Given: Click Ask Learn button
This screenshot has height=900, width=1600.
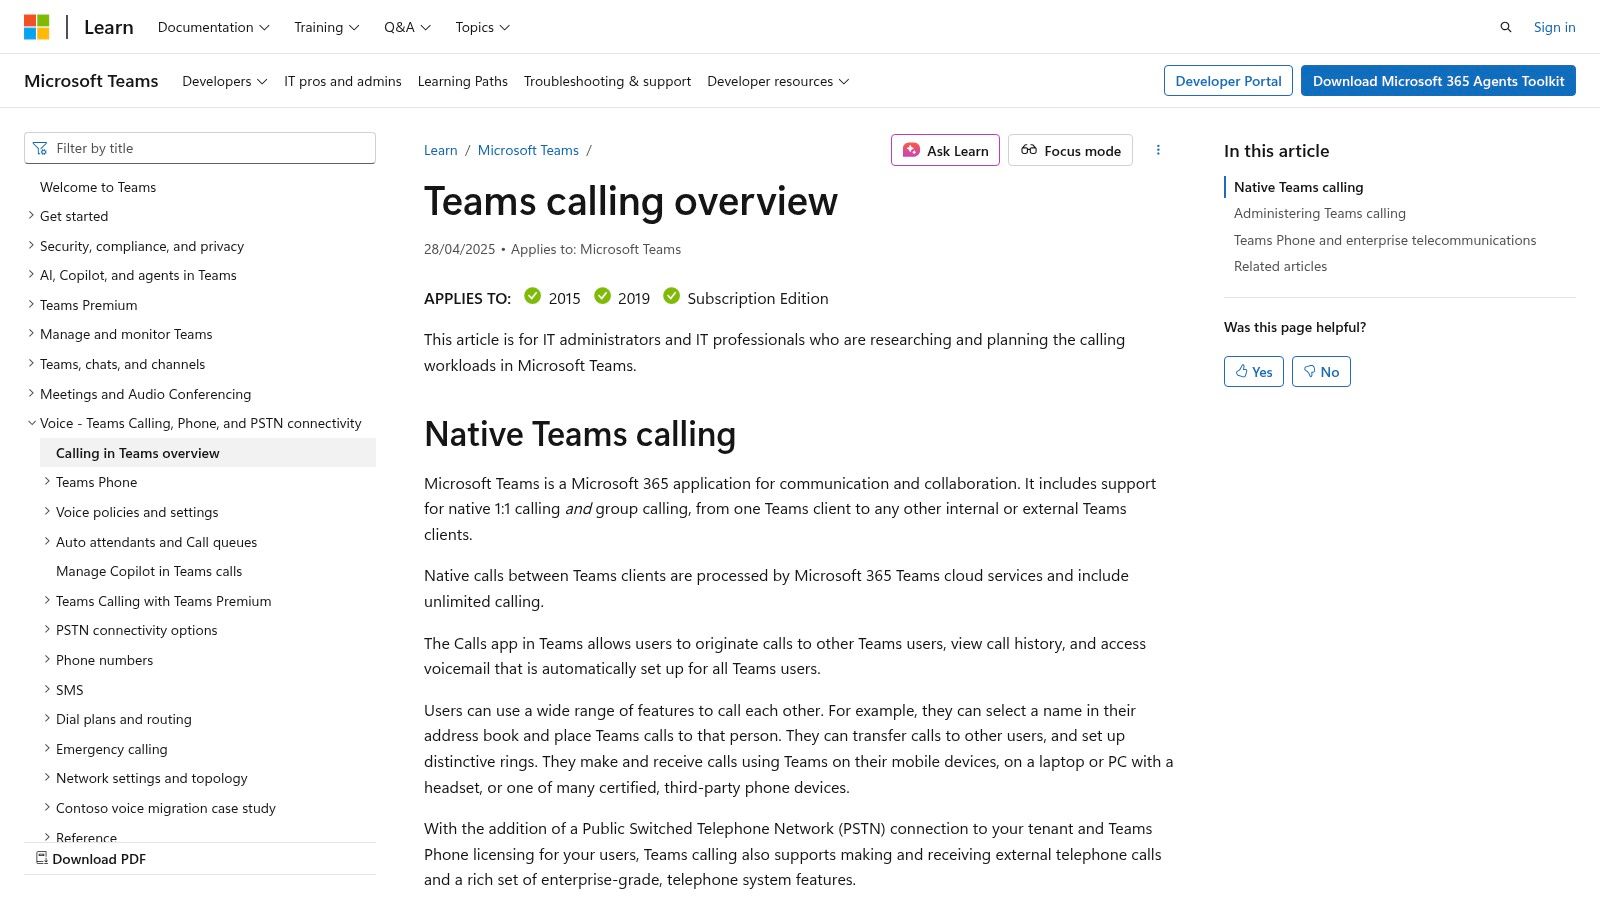Looking at the screenshot, I should pyautogui.click(x=945, y=150).
